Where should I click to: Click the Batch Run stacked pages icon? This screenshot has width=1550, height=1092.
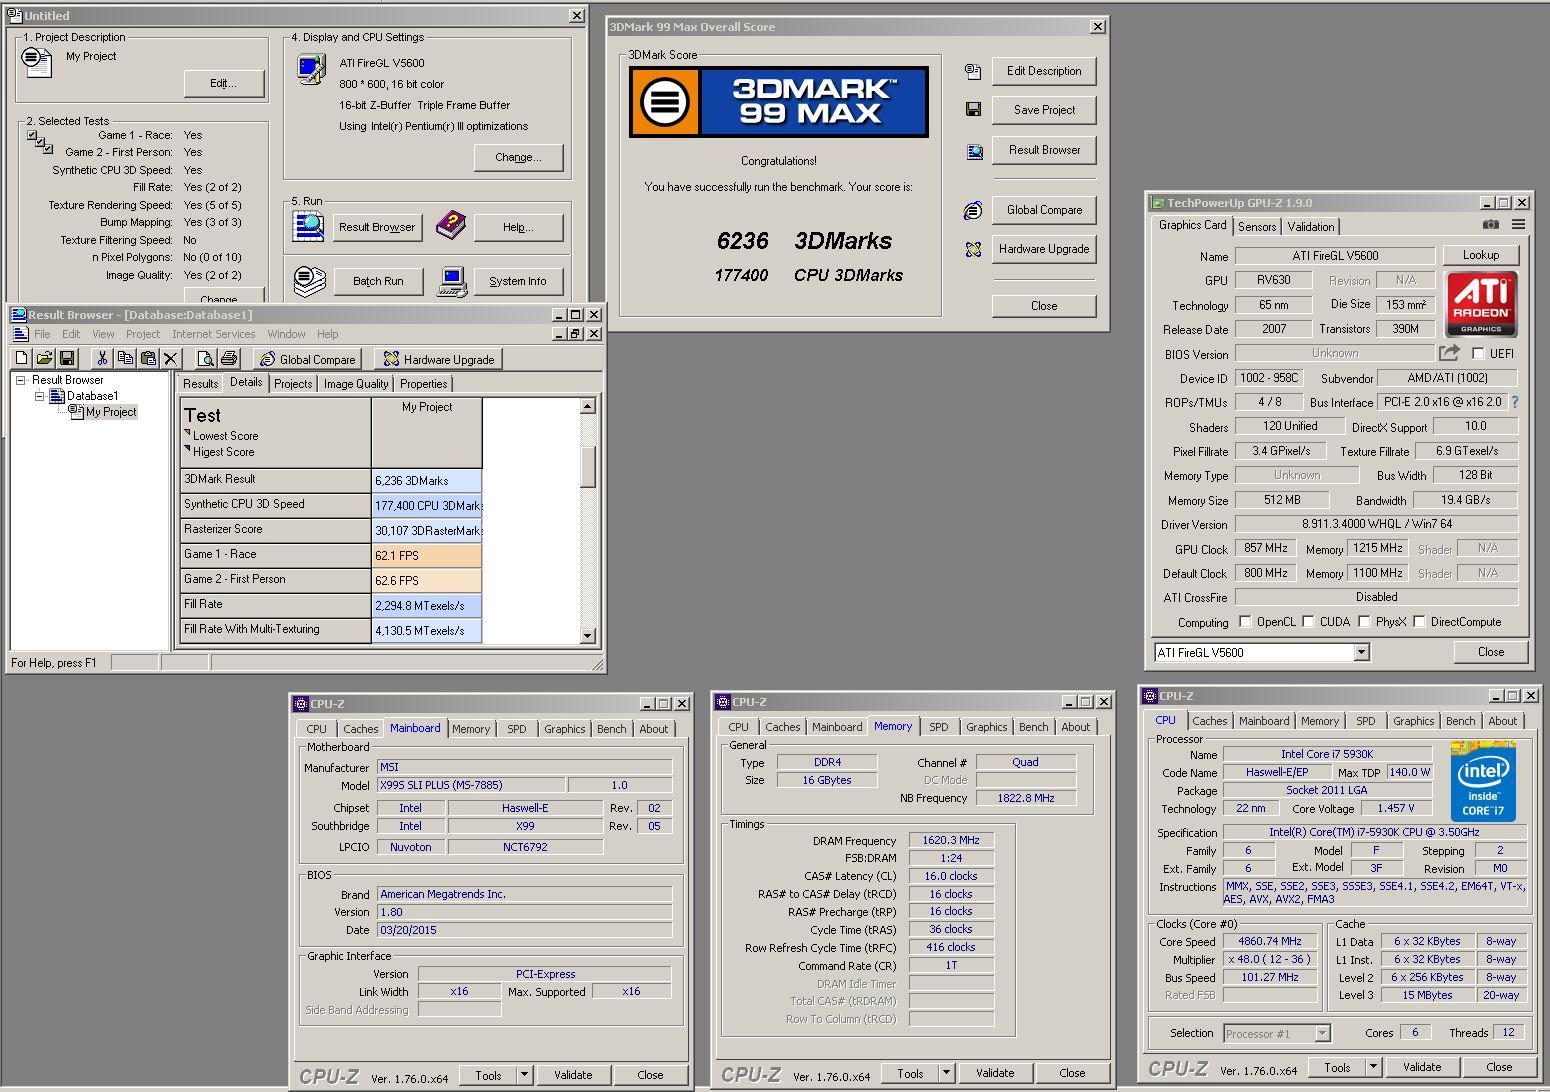click(310, 281)
